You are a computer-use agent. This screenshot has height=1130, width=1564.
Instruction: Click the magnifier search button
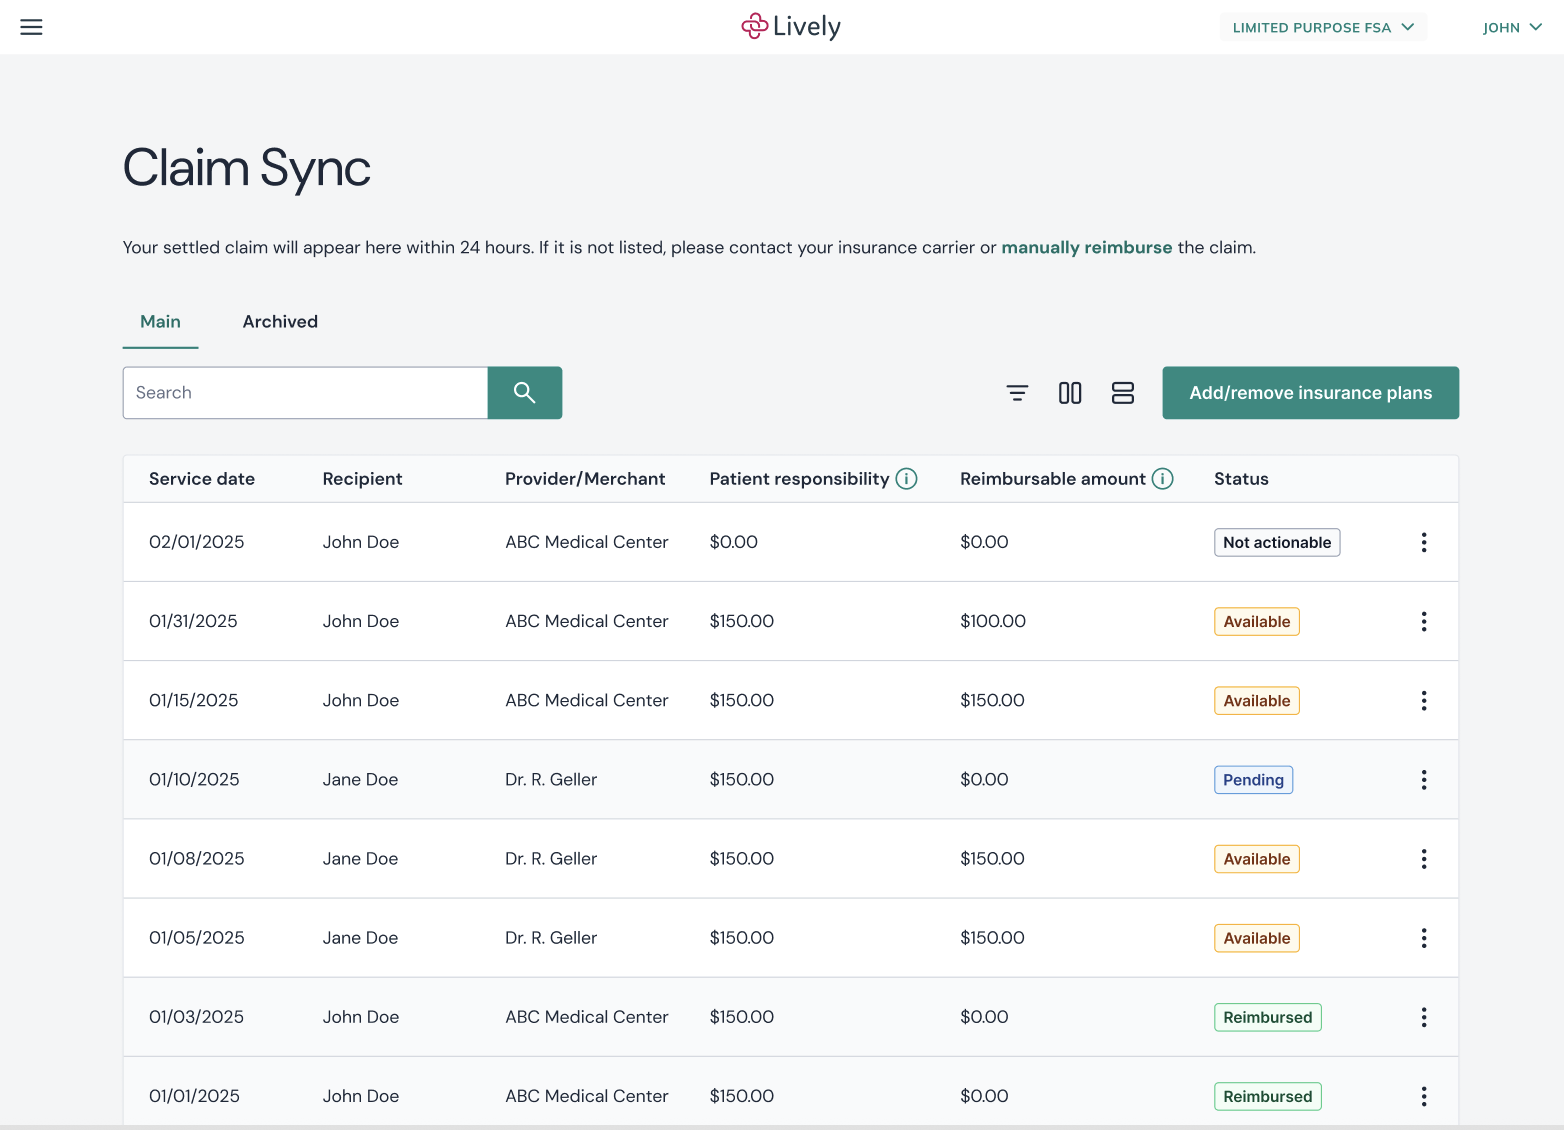tap(525, 393)
